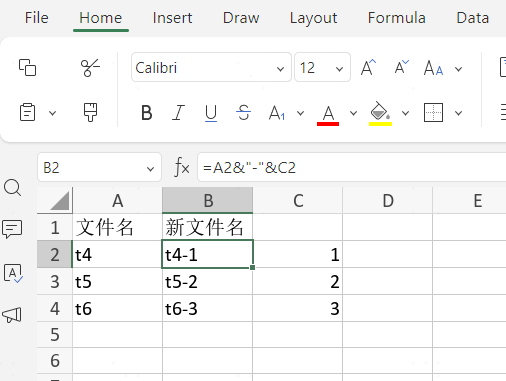The image size is (506, 381).
Task: Open the Name Box B2 dropdown
Action: [x=150, y=169]
